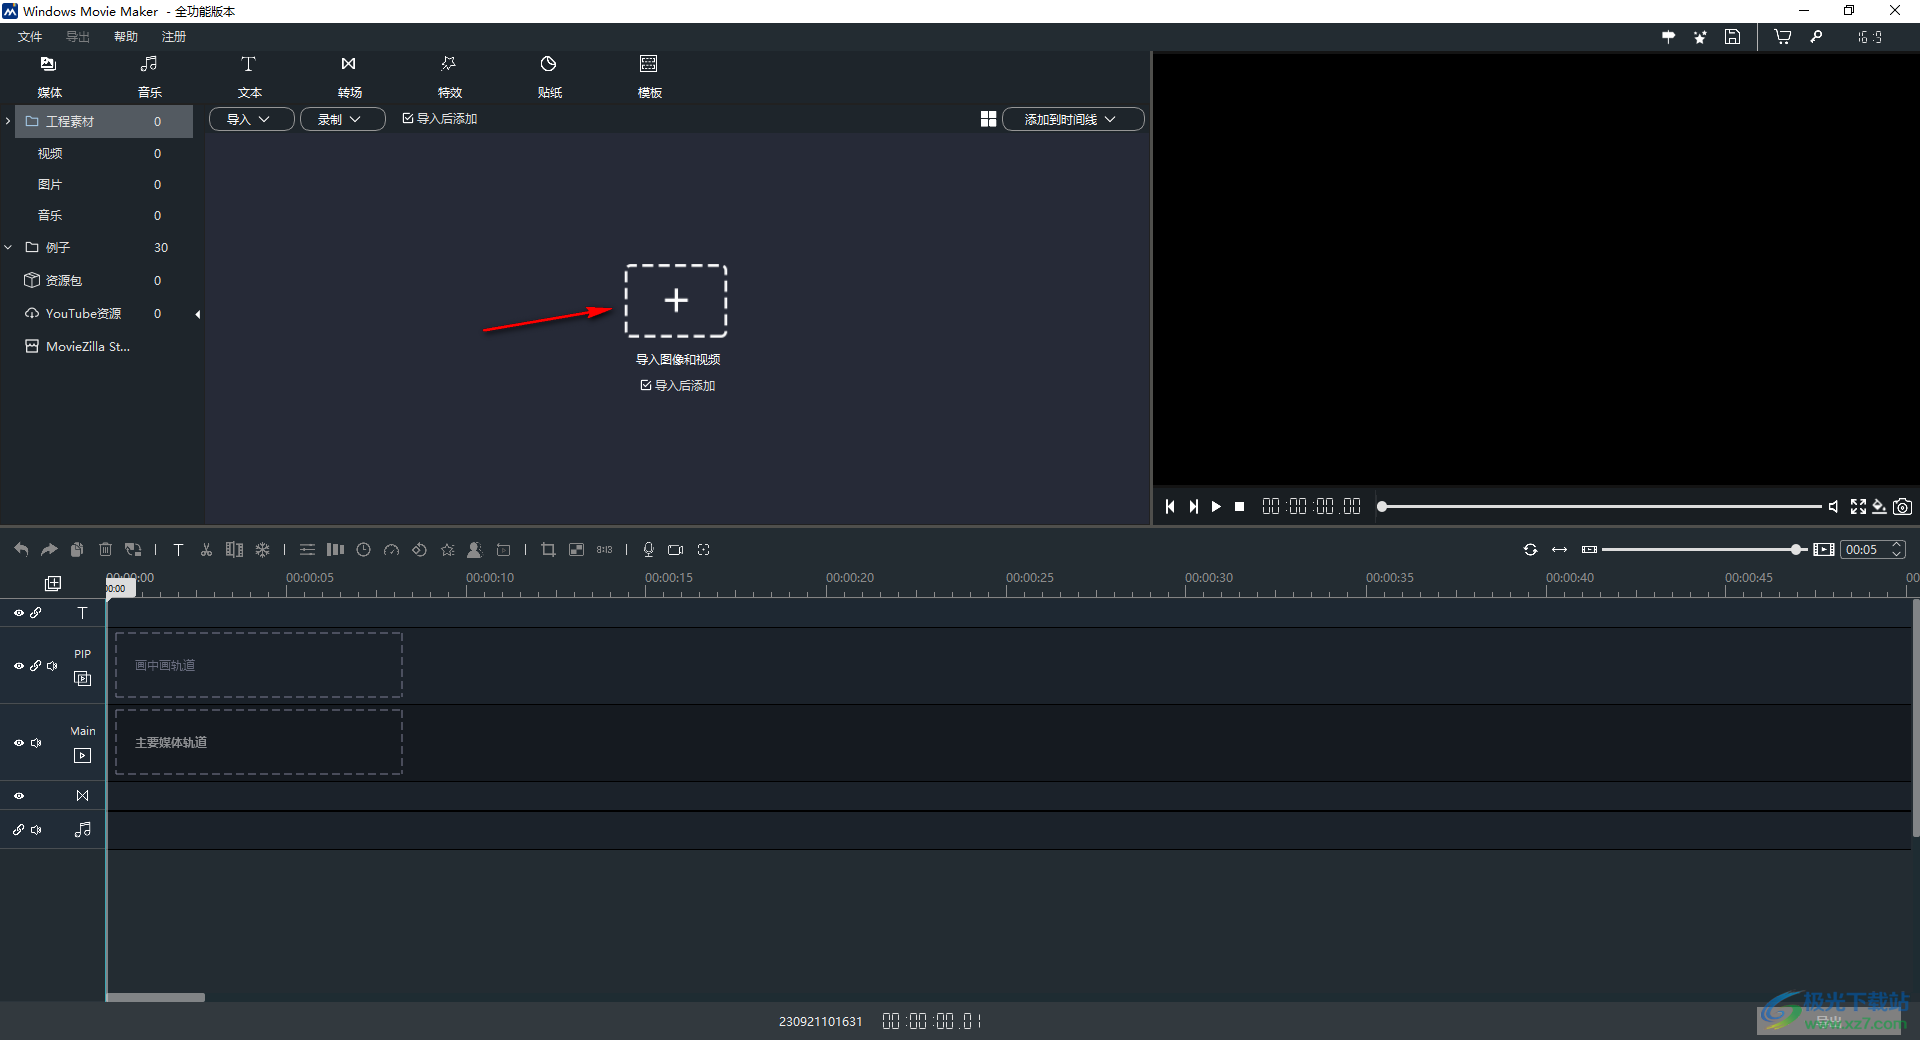
Task: Mute the music track audio
Action: tap(36, 830)
